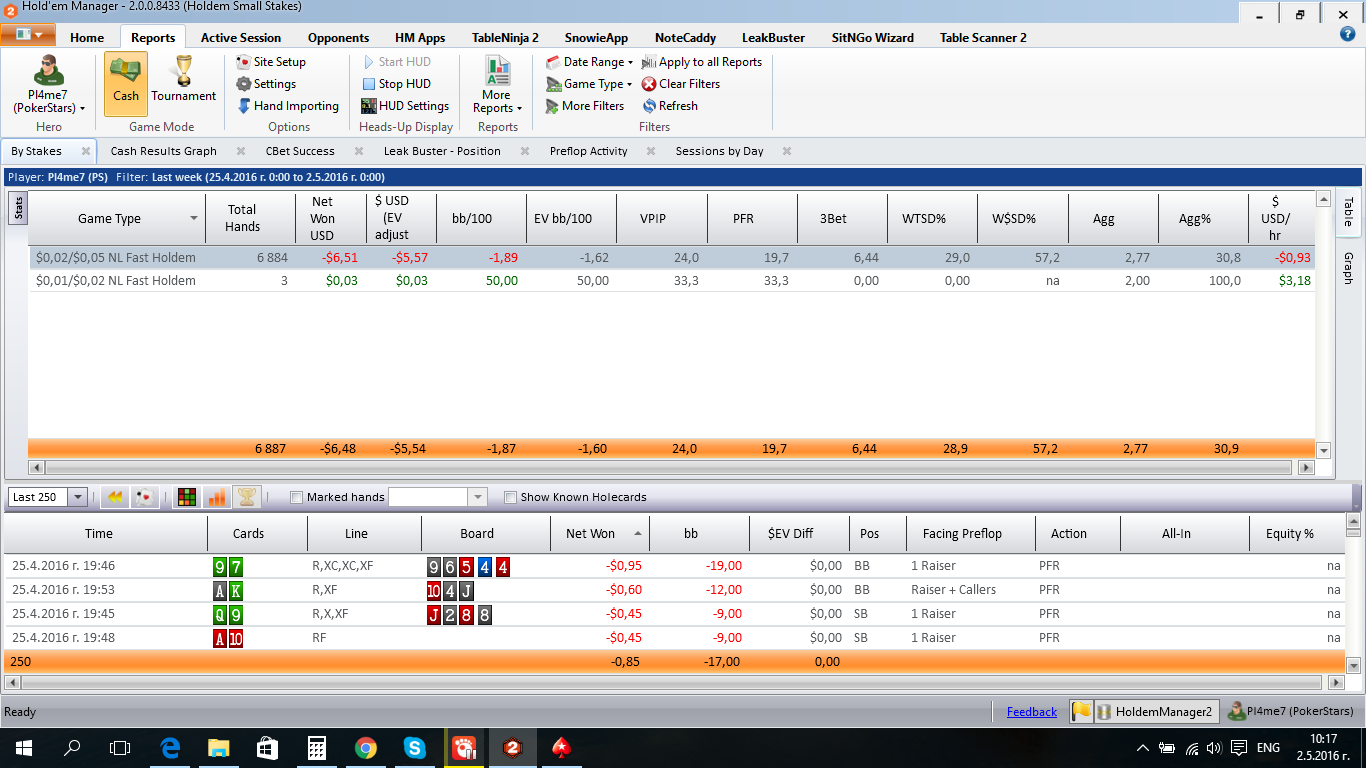Open Windows Start menu
Viewport: 1366px width, 768px height.
point(24,747)
